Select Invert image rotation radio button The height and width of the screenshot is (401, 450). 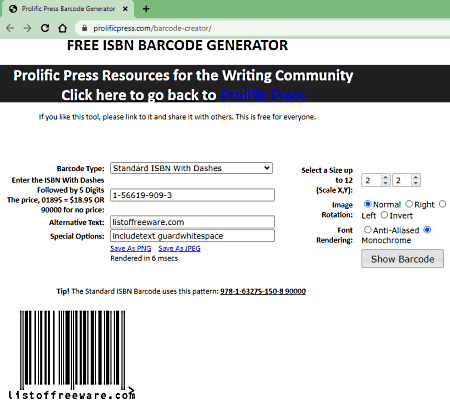384,215
